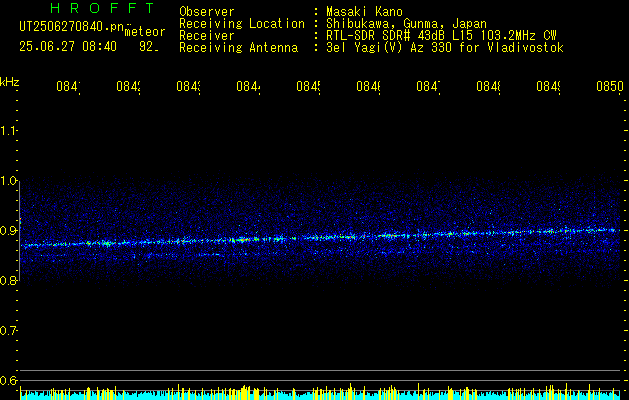Click the observer name Masaki Kano

point(364,12)
